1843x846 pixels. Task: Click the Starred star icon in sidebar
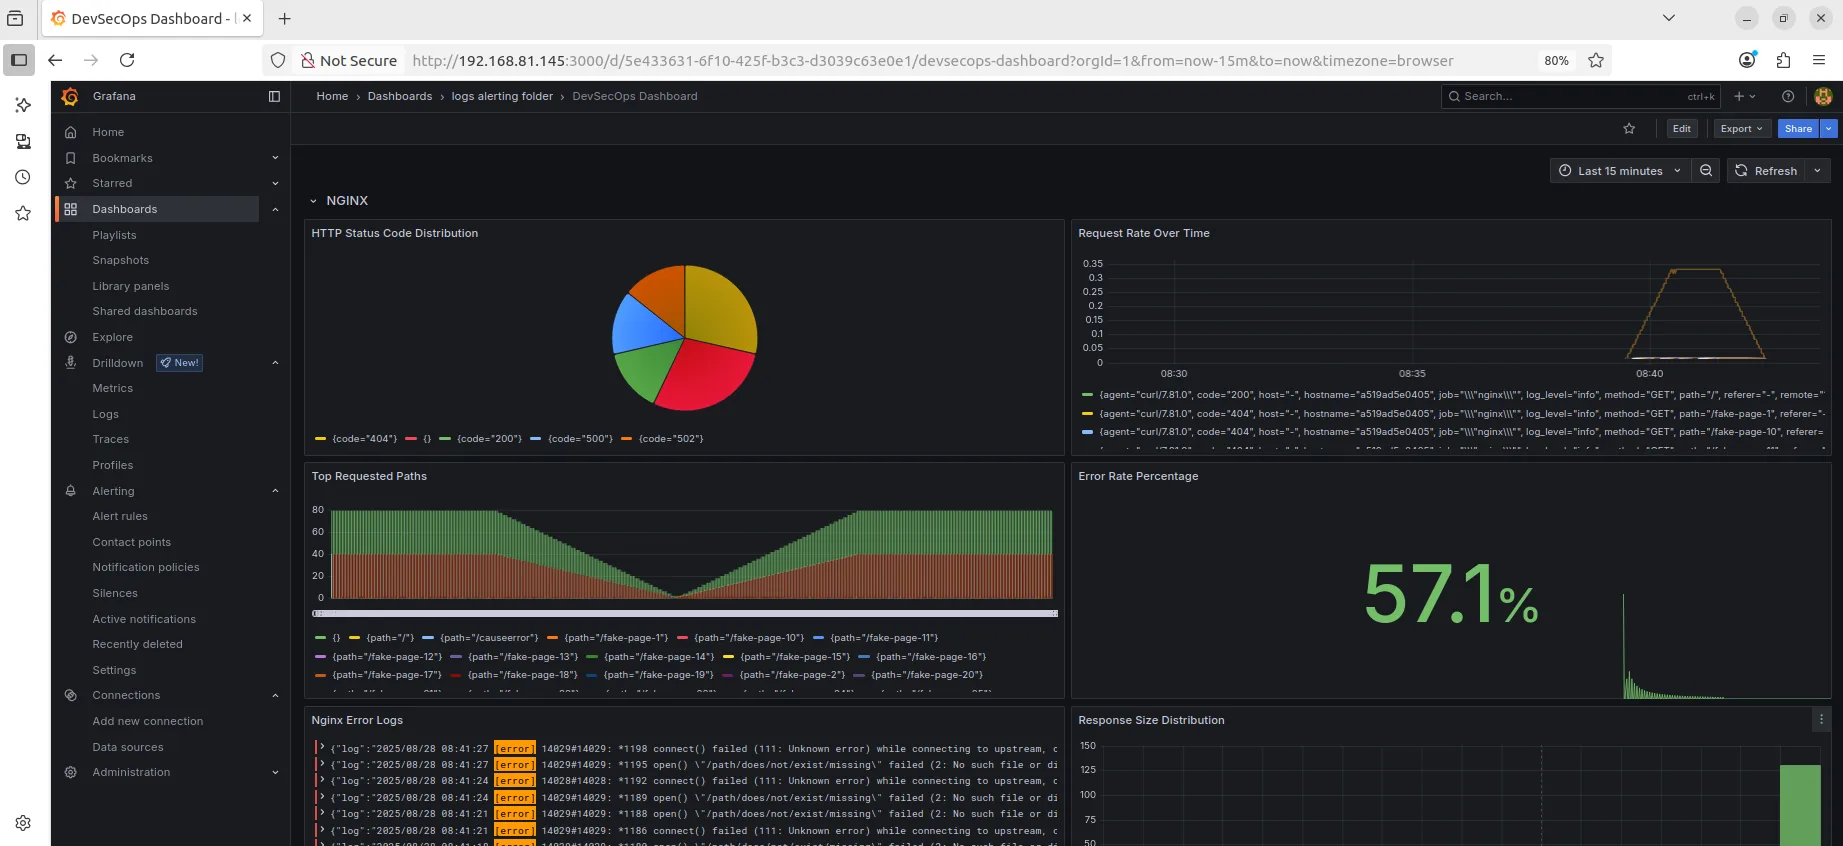pos(70,183)
